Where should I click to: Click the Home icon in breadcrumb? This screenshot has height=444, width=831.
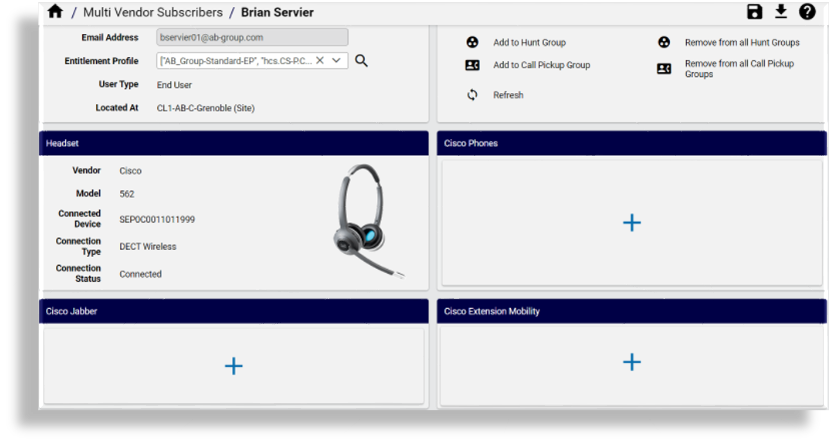pyautogui.click(x=55, y=12)
